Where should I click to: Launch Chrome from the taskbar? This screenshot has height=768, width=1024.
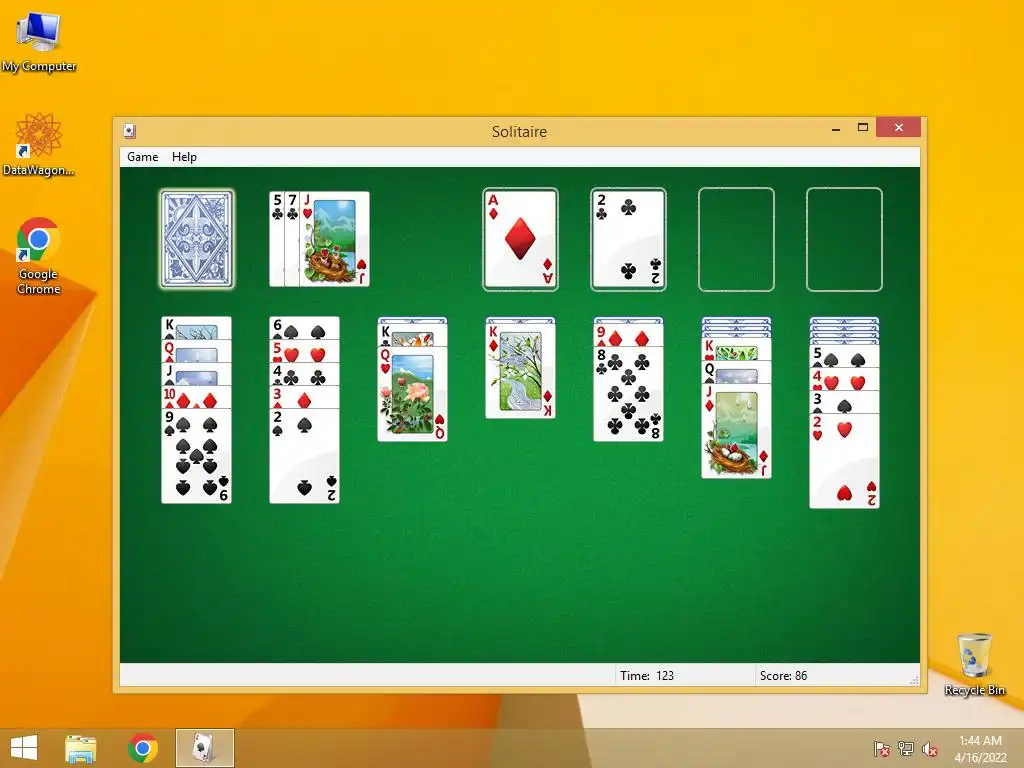click(142, 748)
